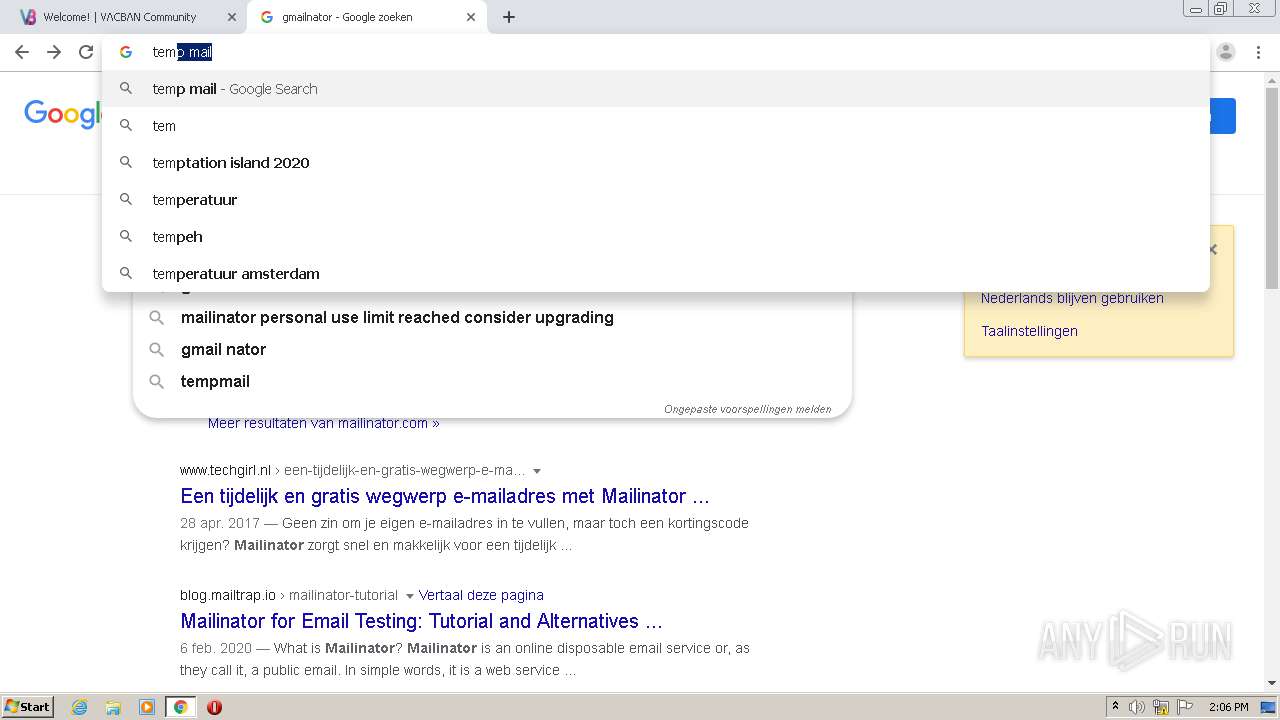
Task: Open the Action Center flag icon
Action: click(x=1185, y=707)
